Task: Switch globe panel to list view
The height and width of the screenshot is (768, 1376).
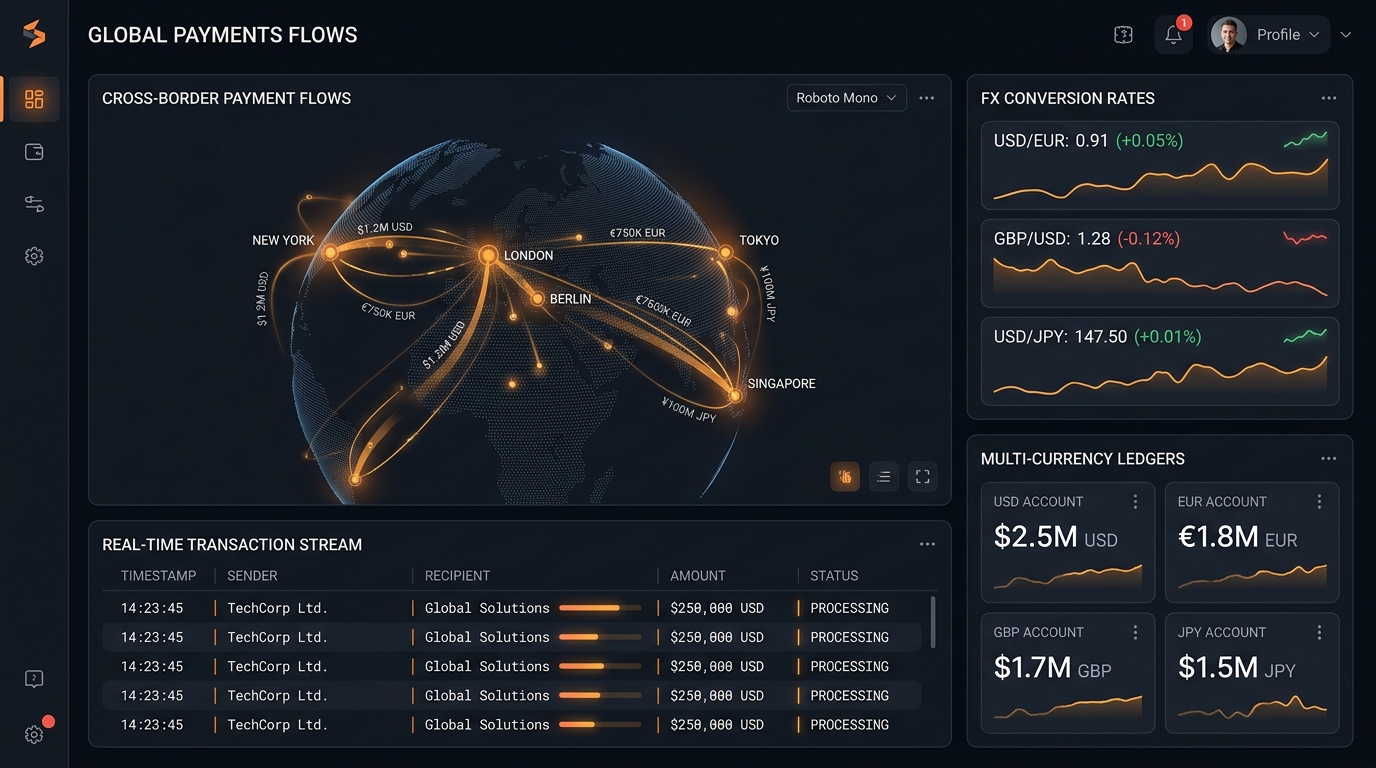Action: point(884,477)
